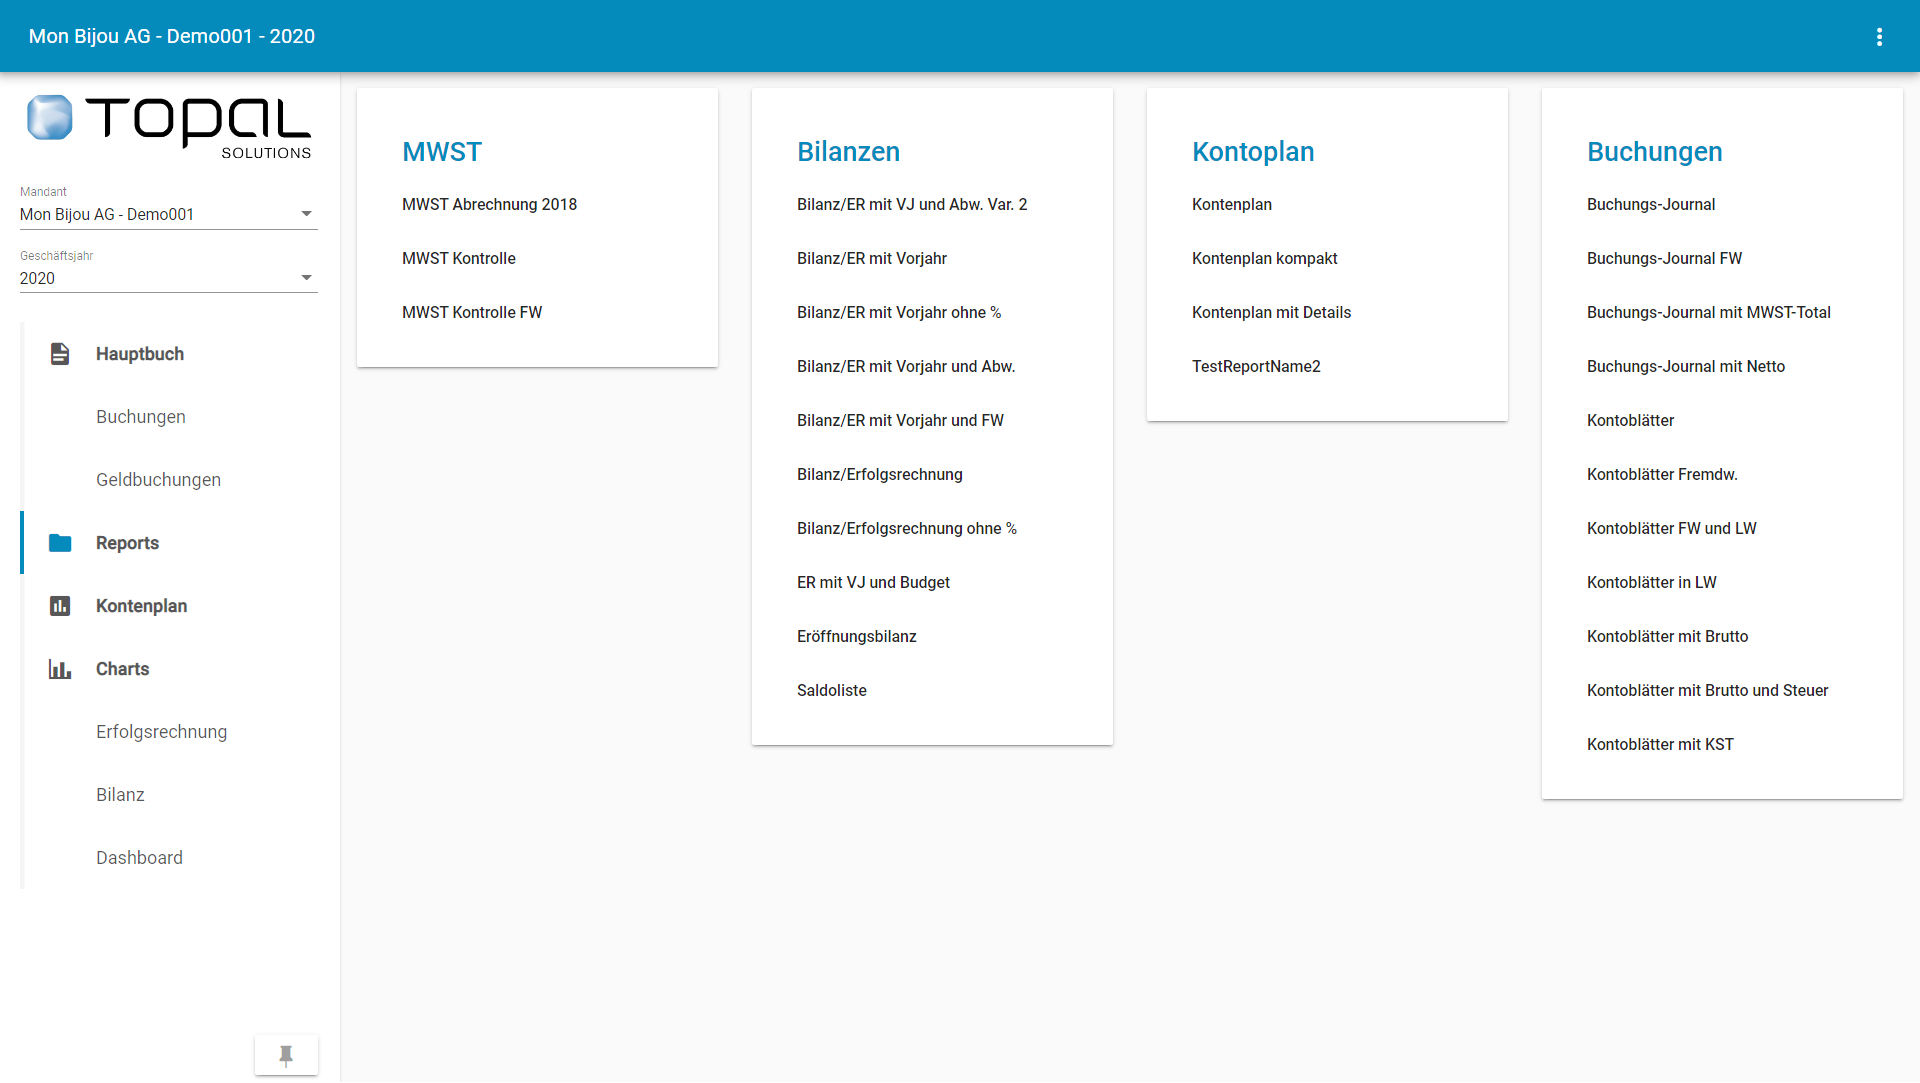Image resolution: width=1920 pixels, height=1083 pixels.
Task: Expand the Geschäftsjahr dropdown arrow
Action: pyautogui.click(x=306, y=278)
